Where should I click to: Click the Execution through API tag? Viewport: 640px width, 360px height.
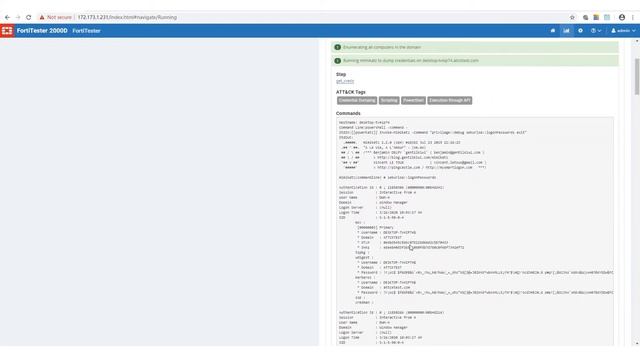tap(449, 100)
